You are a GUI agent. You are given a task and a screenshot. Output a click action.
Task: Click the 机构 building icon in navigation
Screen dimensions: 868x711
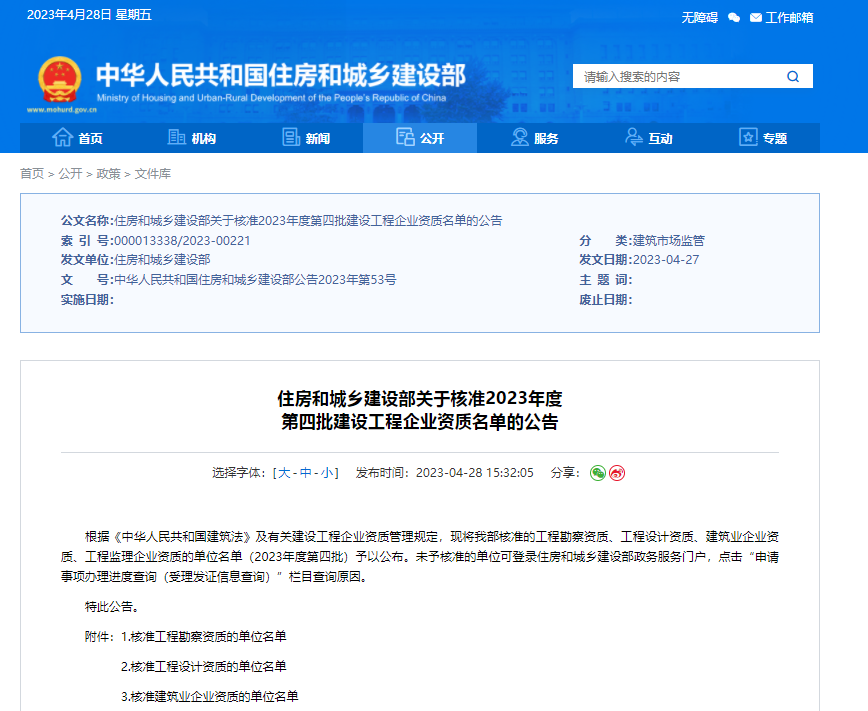point(174,139)
